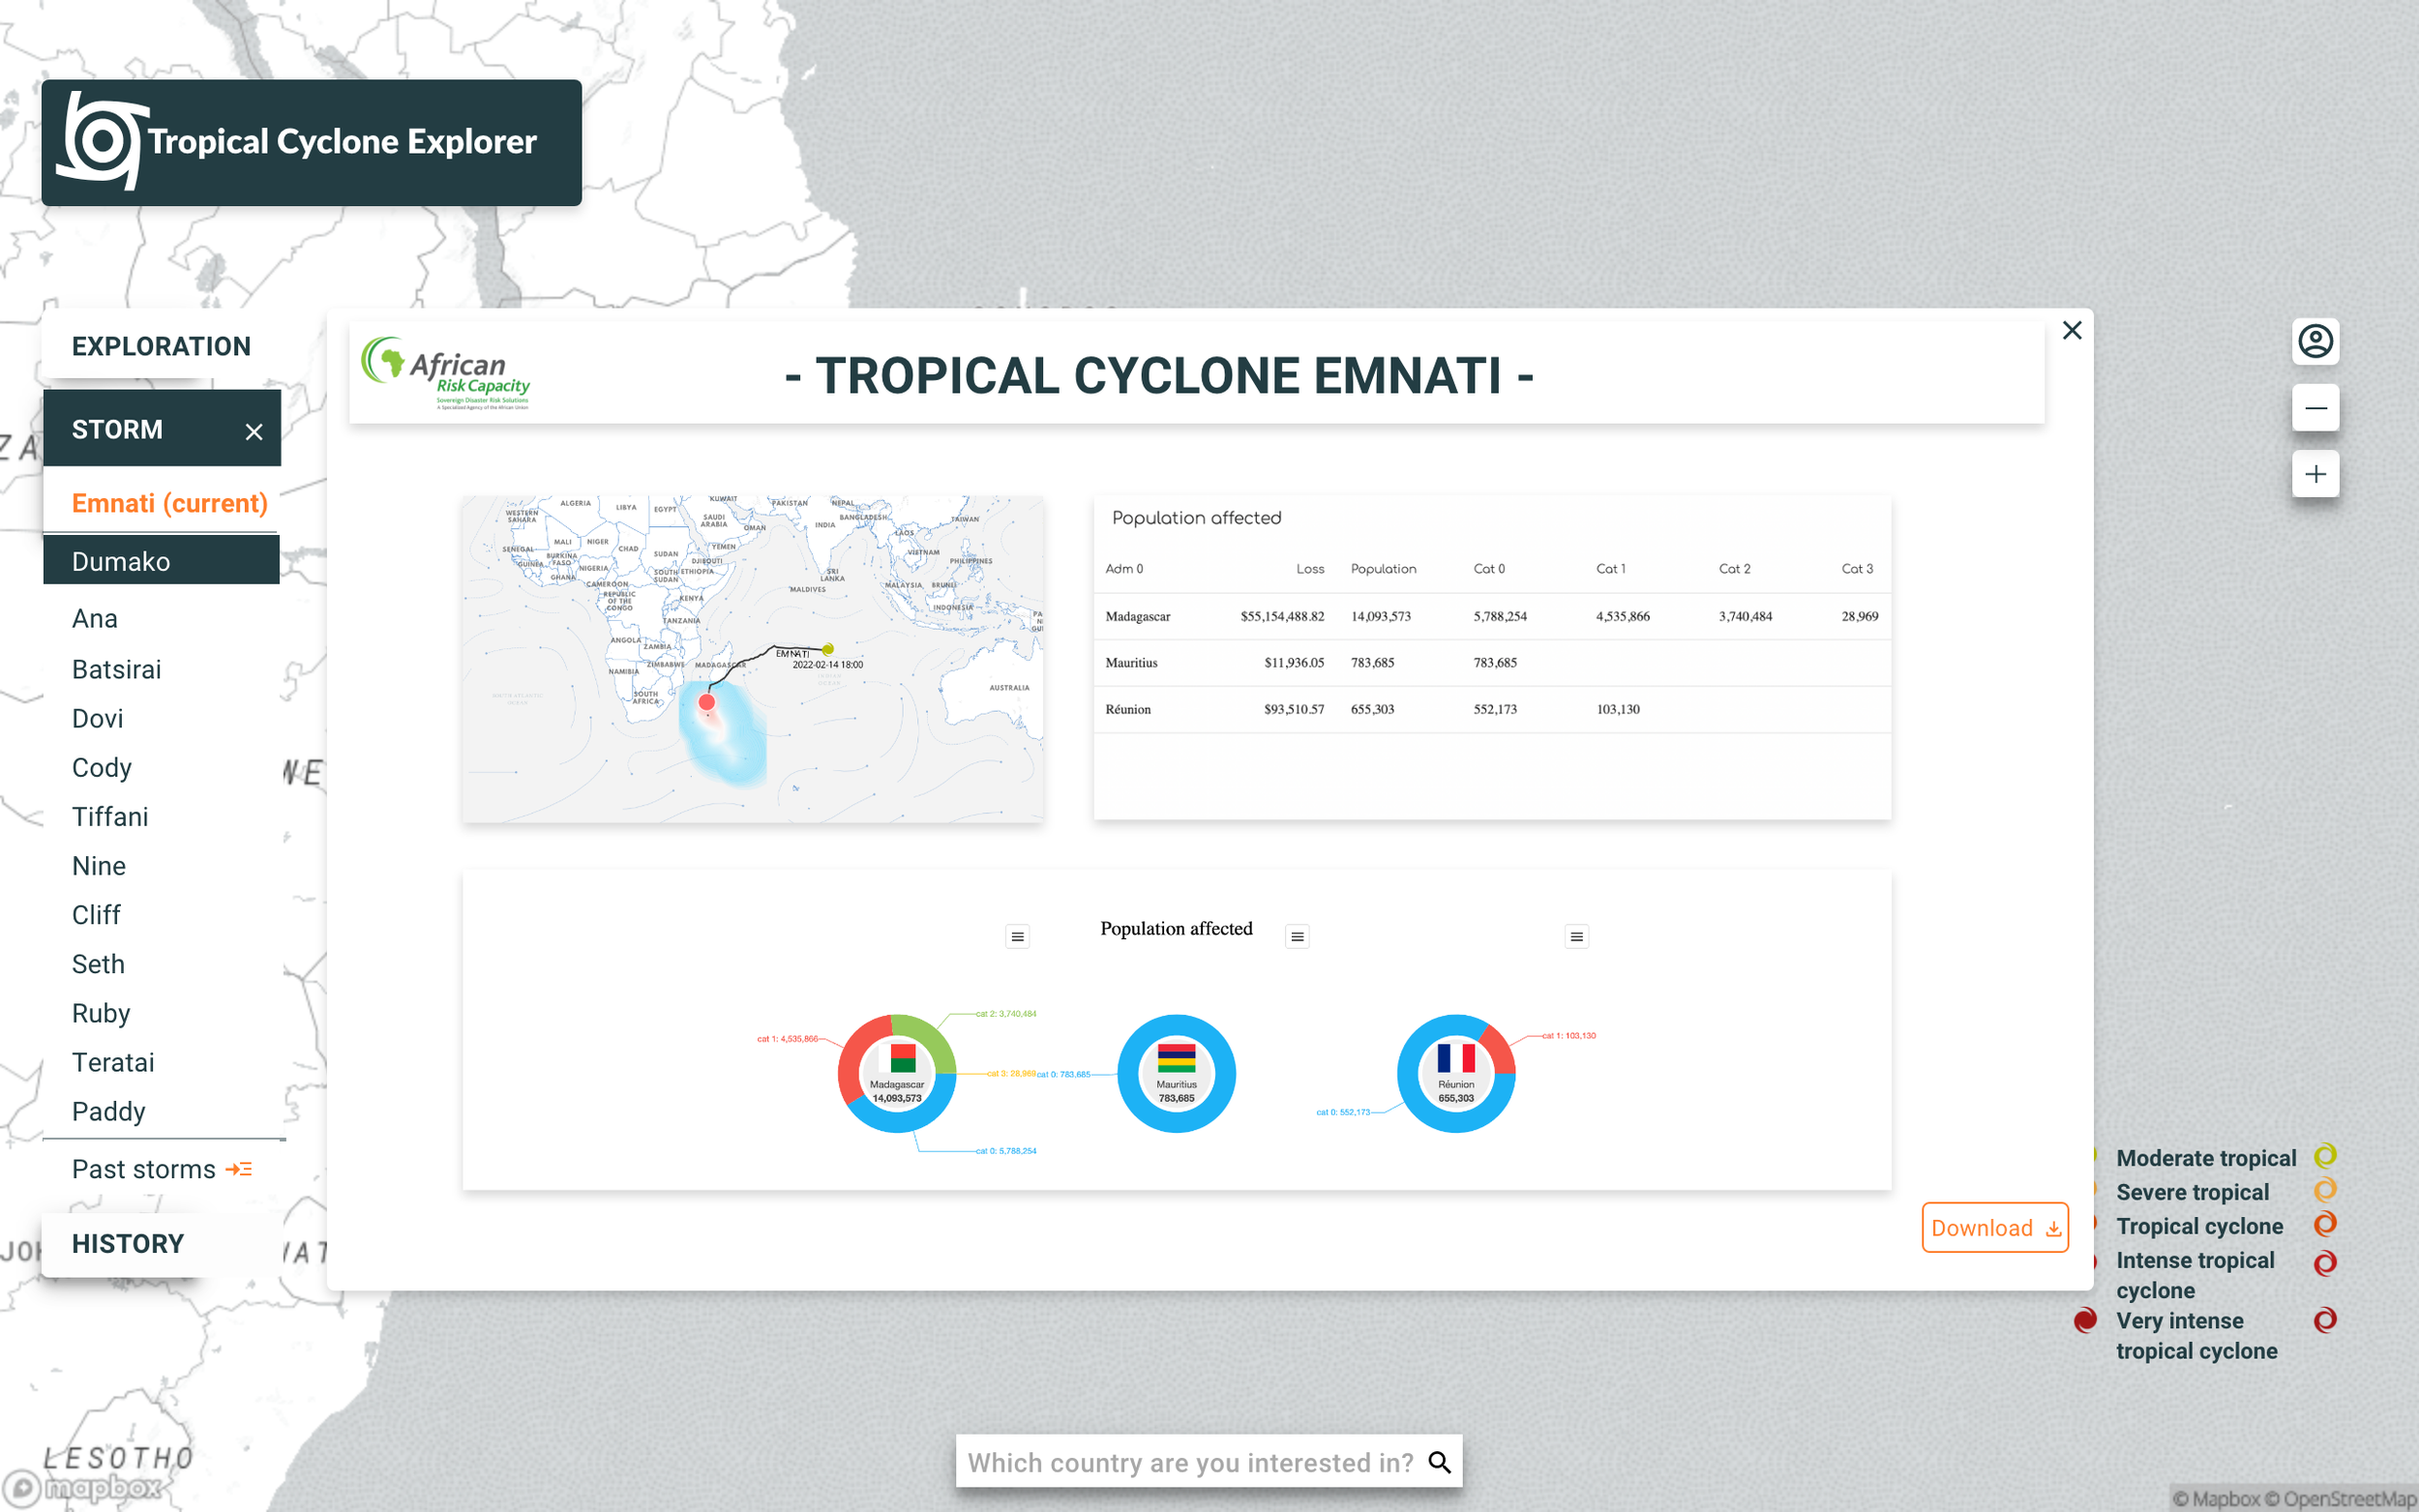
Task: Close the Tropical Cyclone Emnati report dialog
Action: [x=2072, y=330]
